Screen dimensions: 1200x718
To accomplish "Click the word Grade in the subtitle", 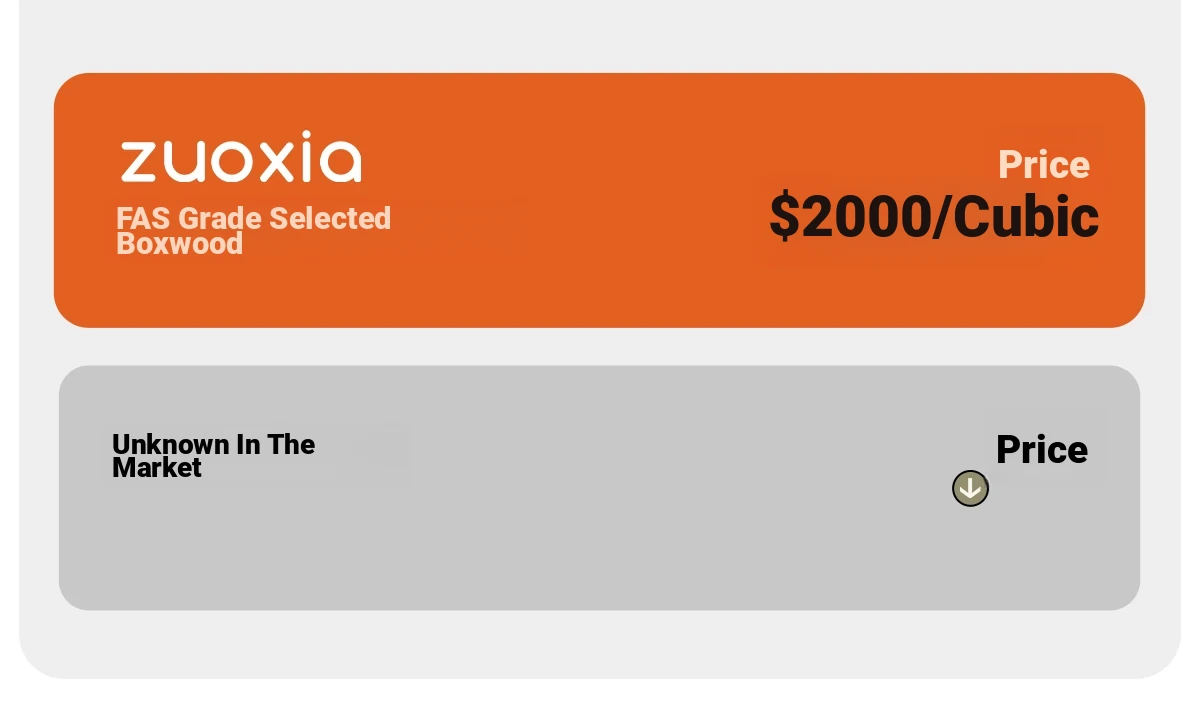I will coord(220,218).
